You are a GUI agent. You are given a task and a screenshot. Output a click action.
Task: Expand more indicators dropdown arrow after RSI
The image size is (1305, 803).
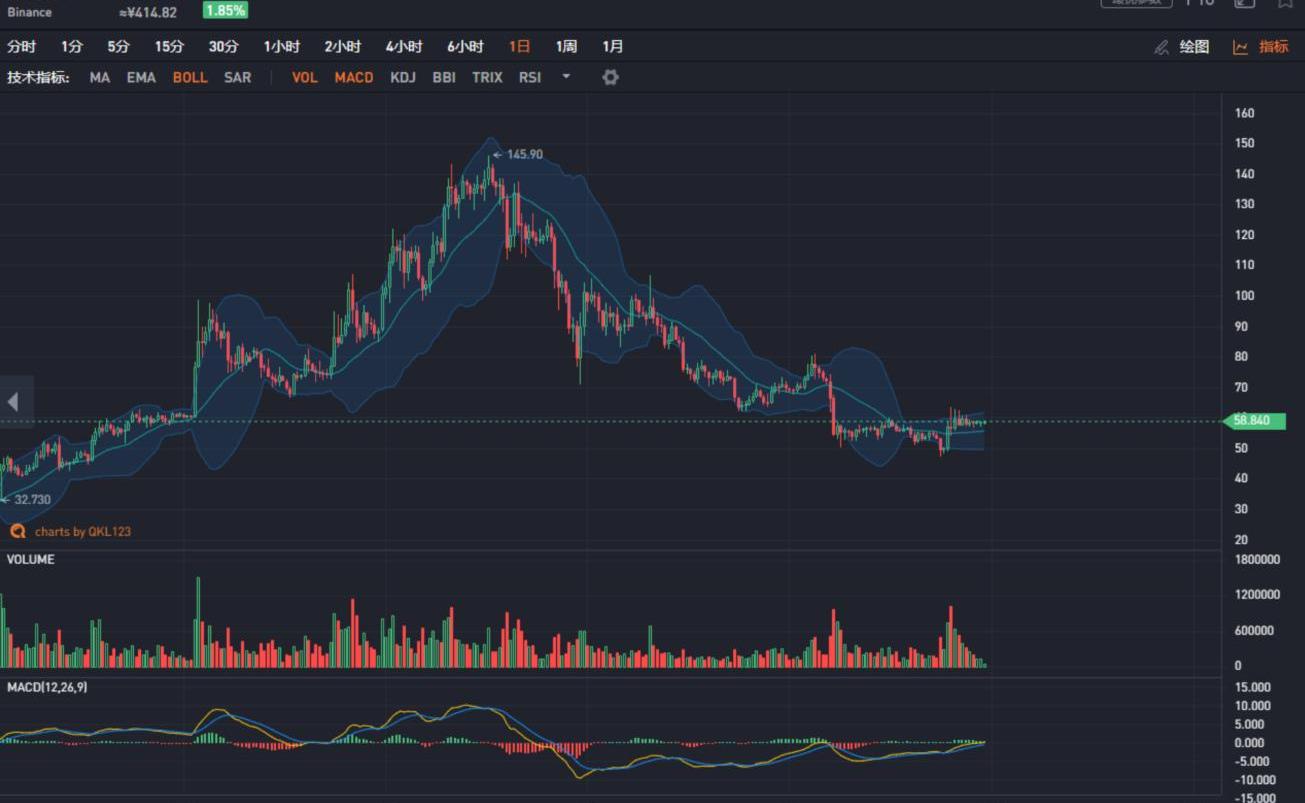pyautogui.click(x=566, y=77)
